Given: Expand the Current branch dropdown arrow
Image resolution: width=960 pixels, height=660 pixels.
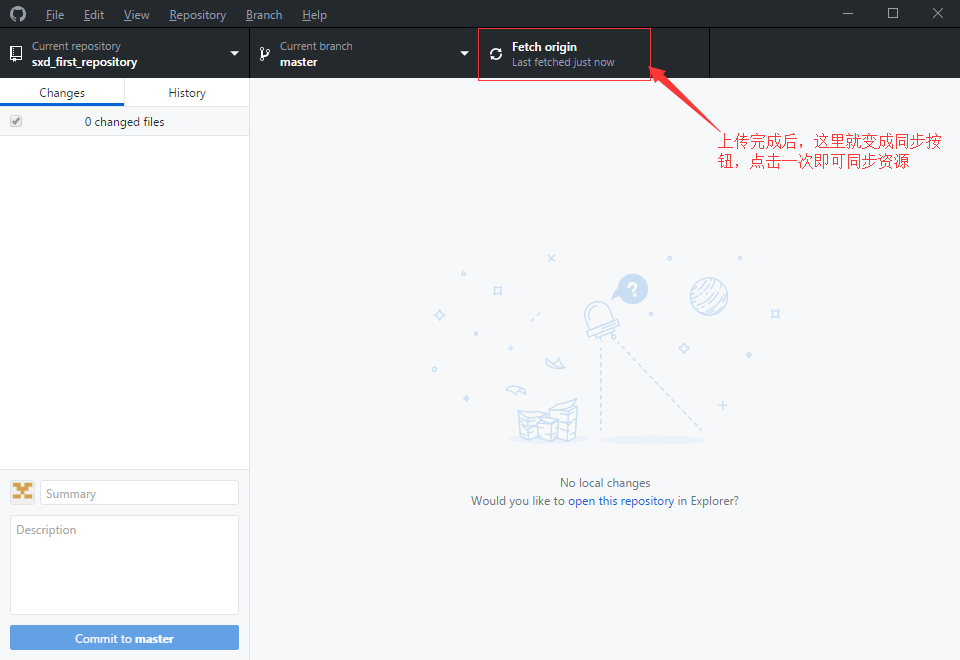Looking at the screenshot, I should click(465, 53).
